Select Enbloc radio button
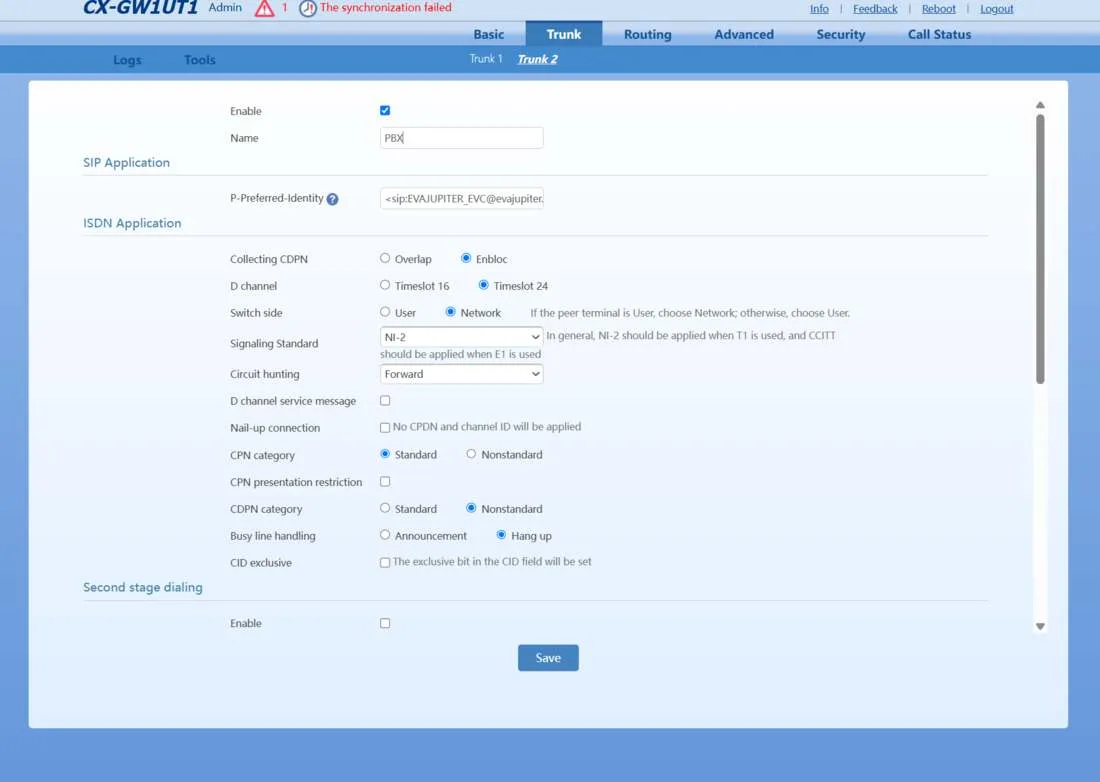This screenshot has height=782, width=1100. [466, 258]
